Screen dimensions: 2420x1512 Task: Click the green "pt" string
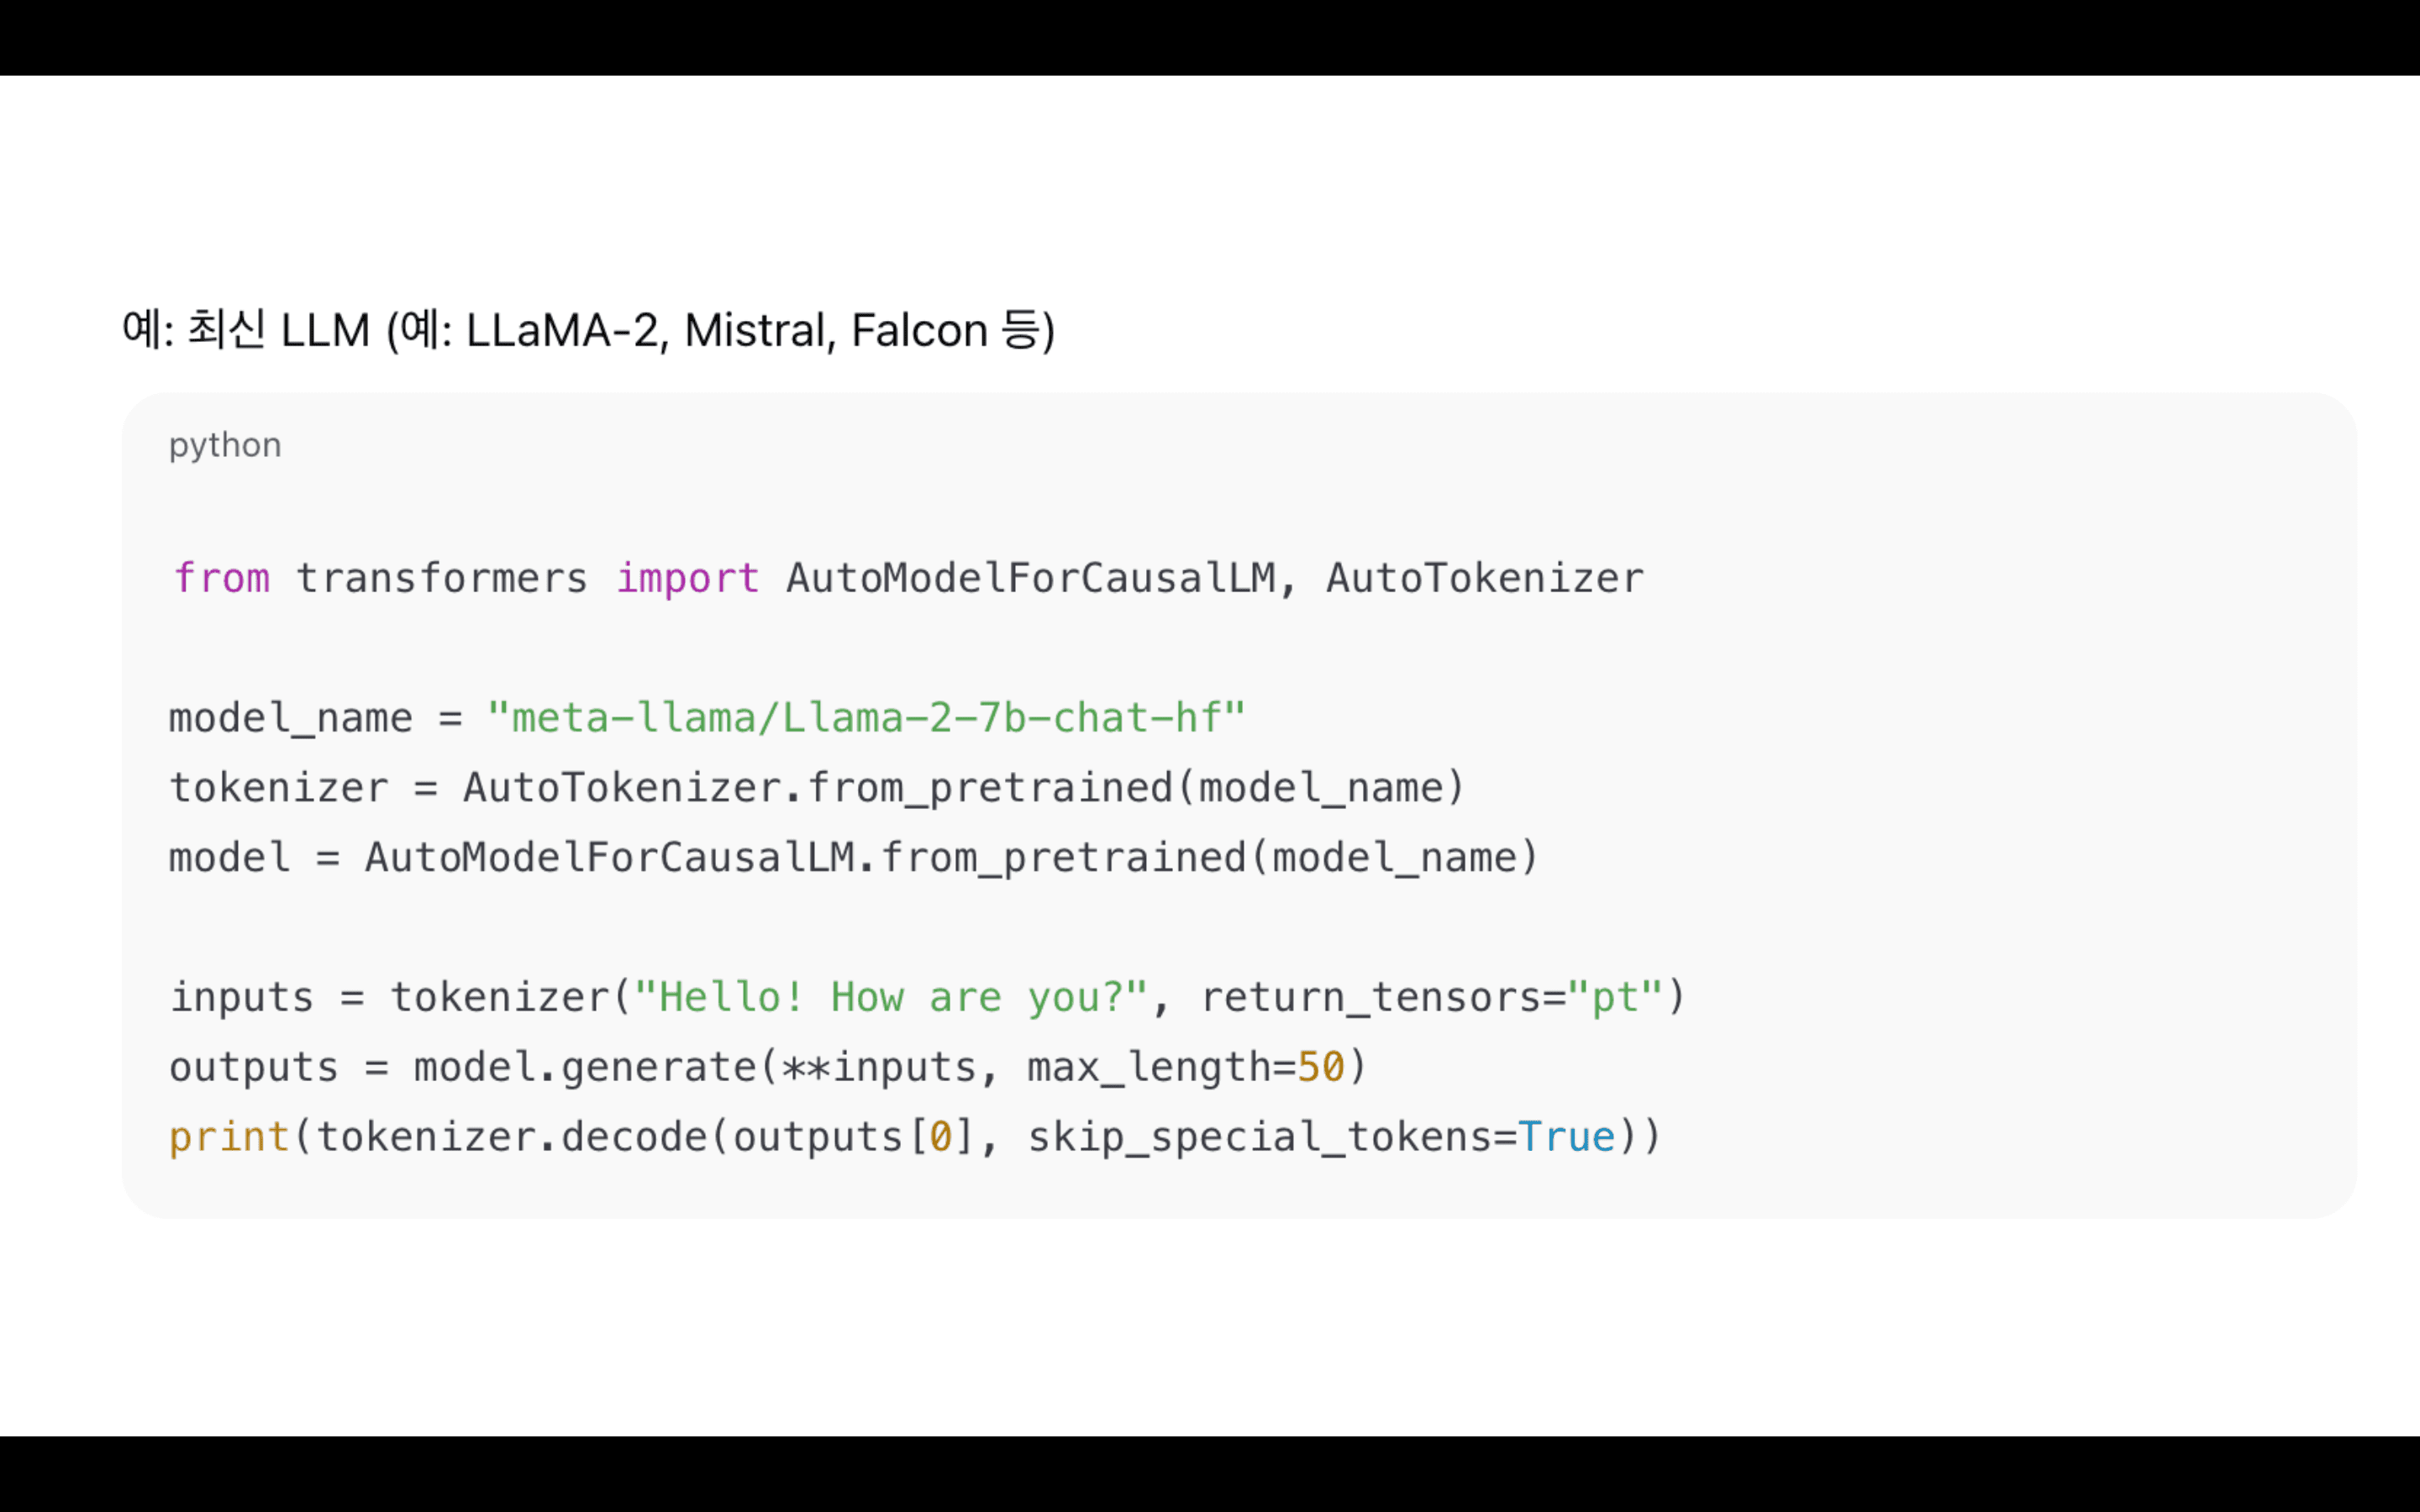point(1614,997)
